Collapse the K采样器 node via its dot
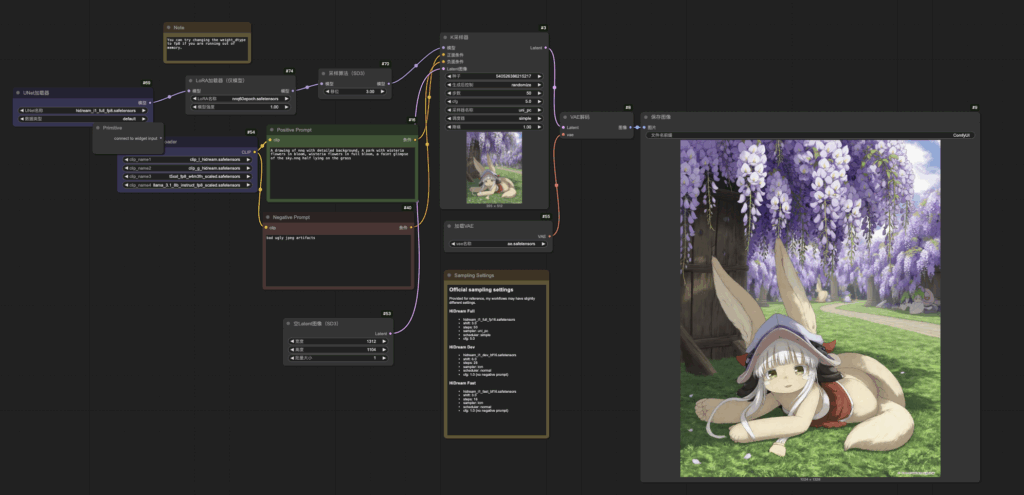The height and width of the screenshot is (495, 1024). click(445, 37)
